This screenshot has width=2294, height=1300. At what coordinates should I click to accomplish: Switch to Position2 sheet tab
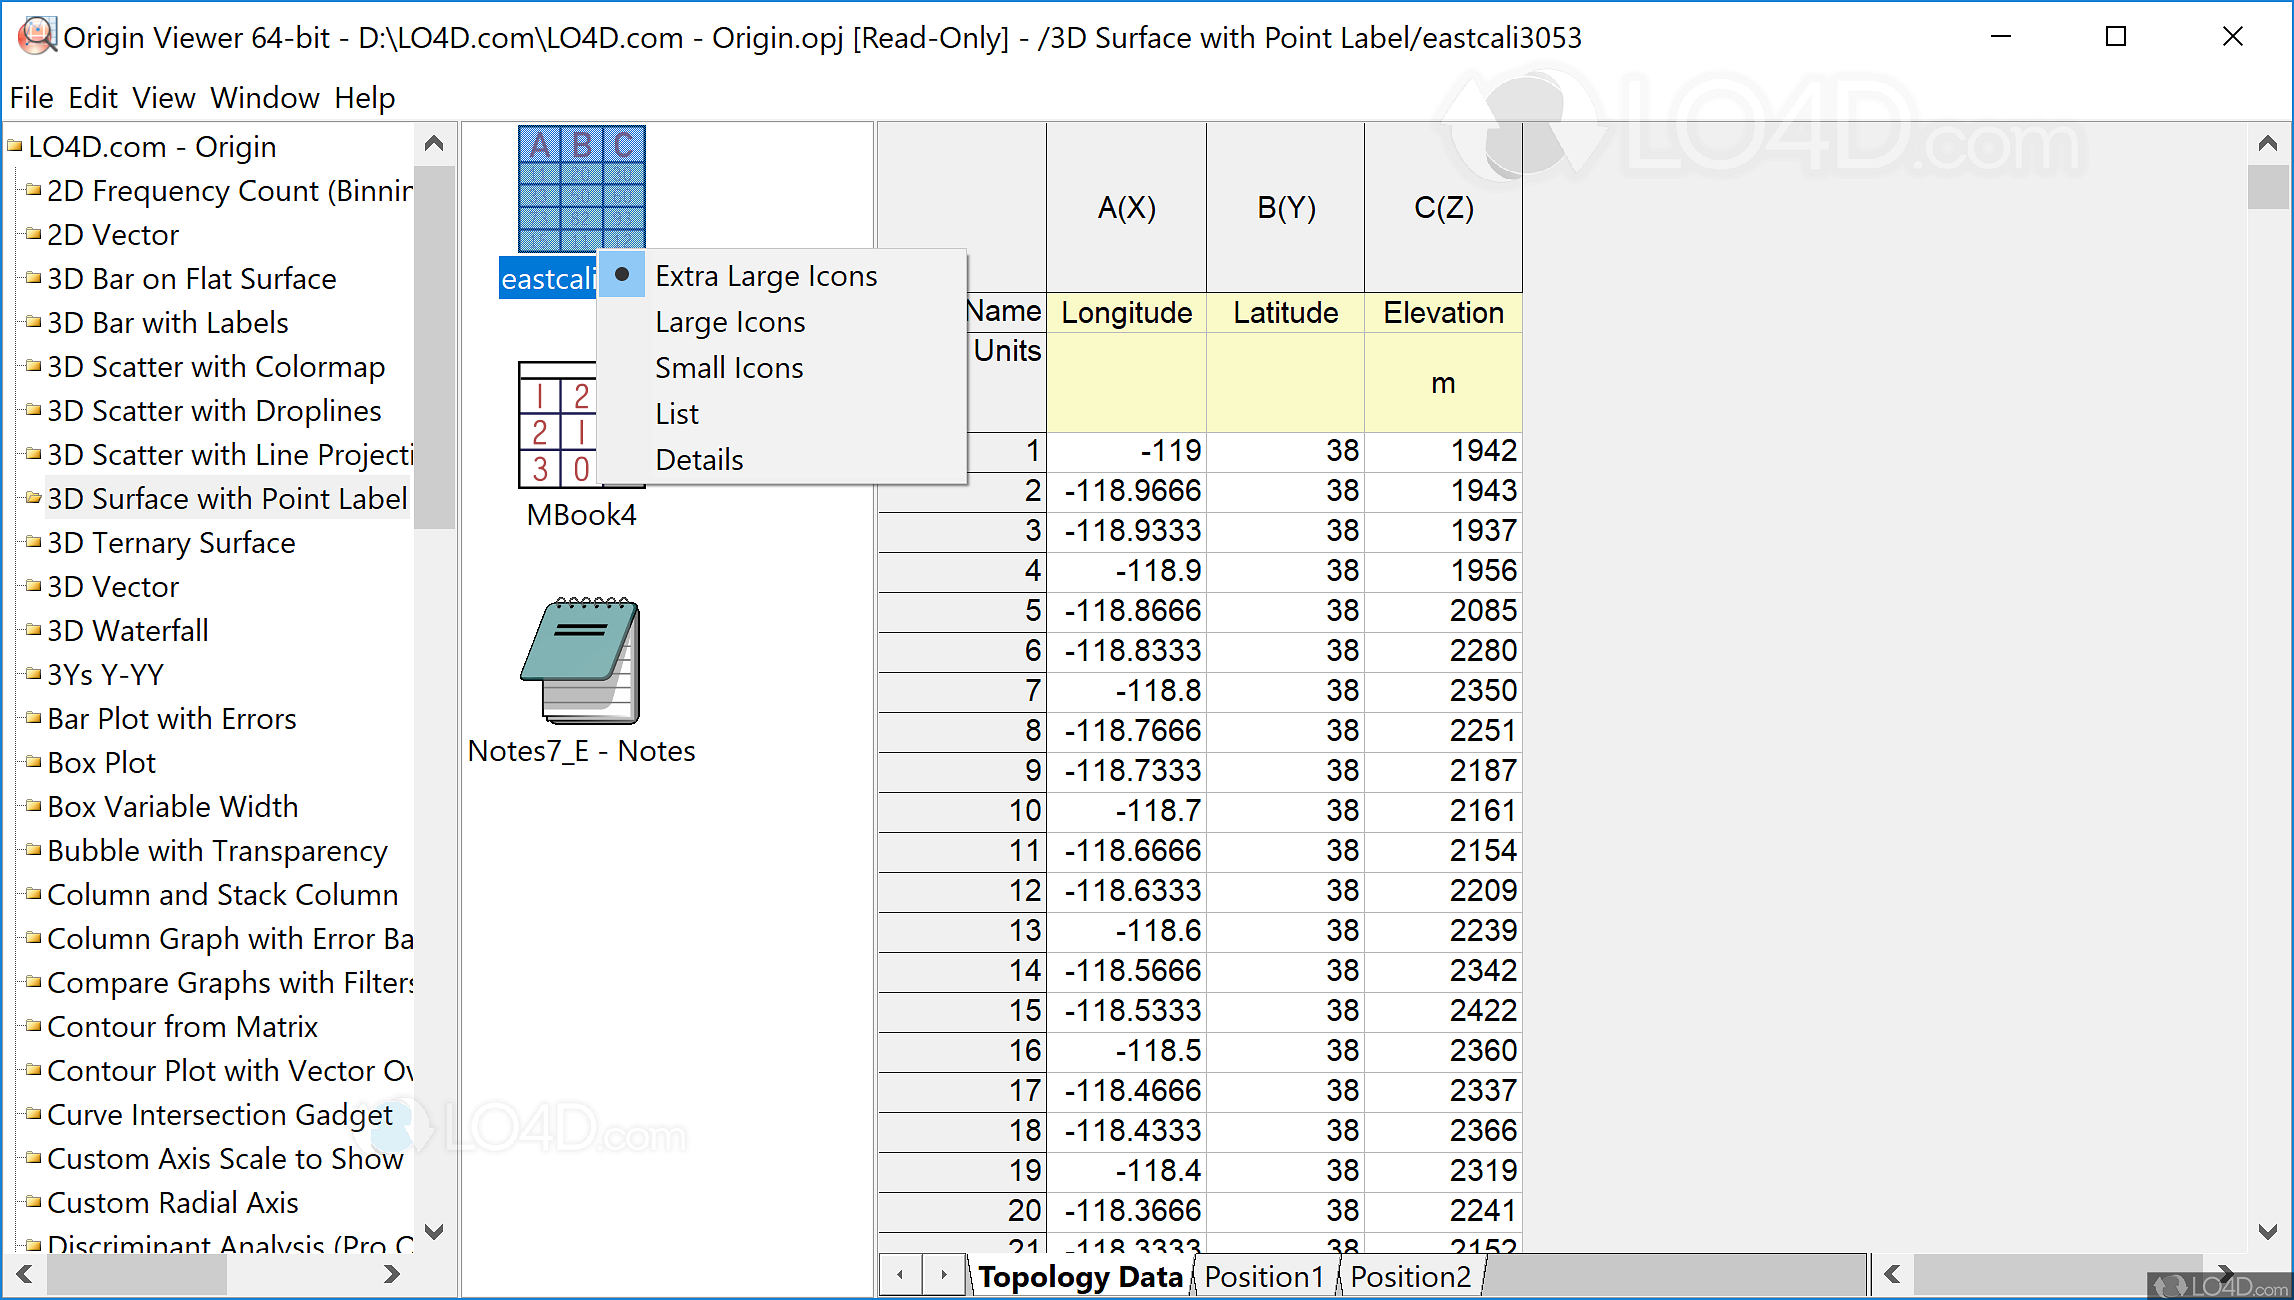(1411, 1277)
